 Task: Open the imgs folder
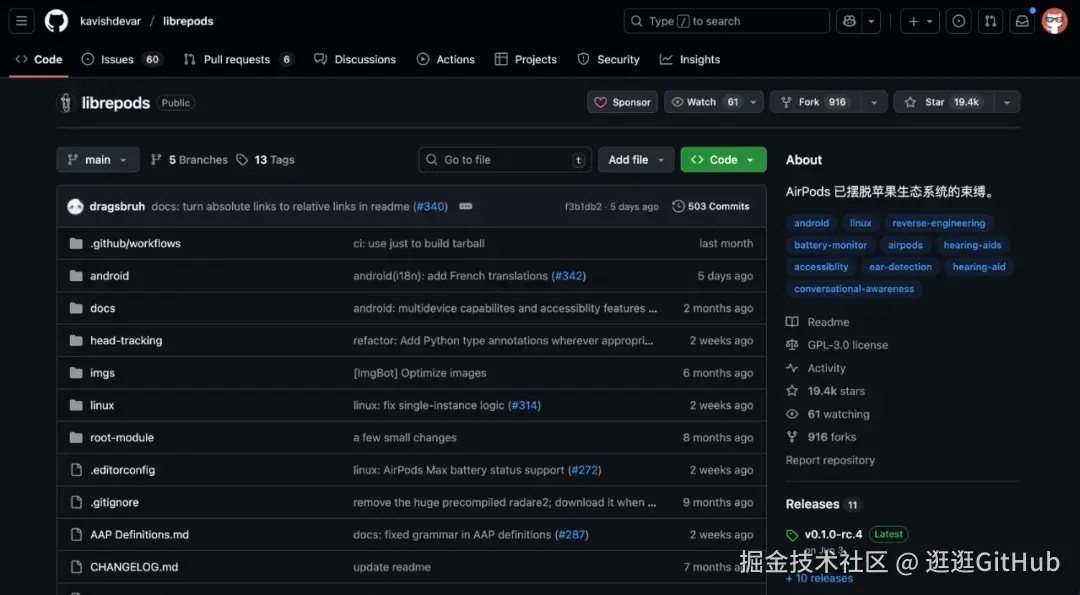click(x=102, y=373)
